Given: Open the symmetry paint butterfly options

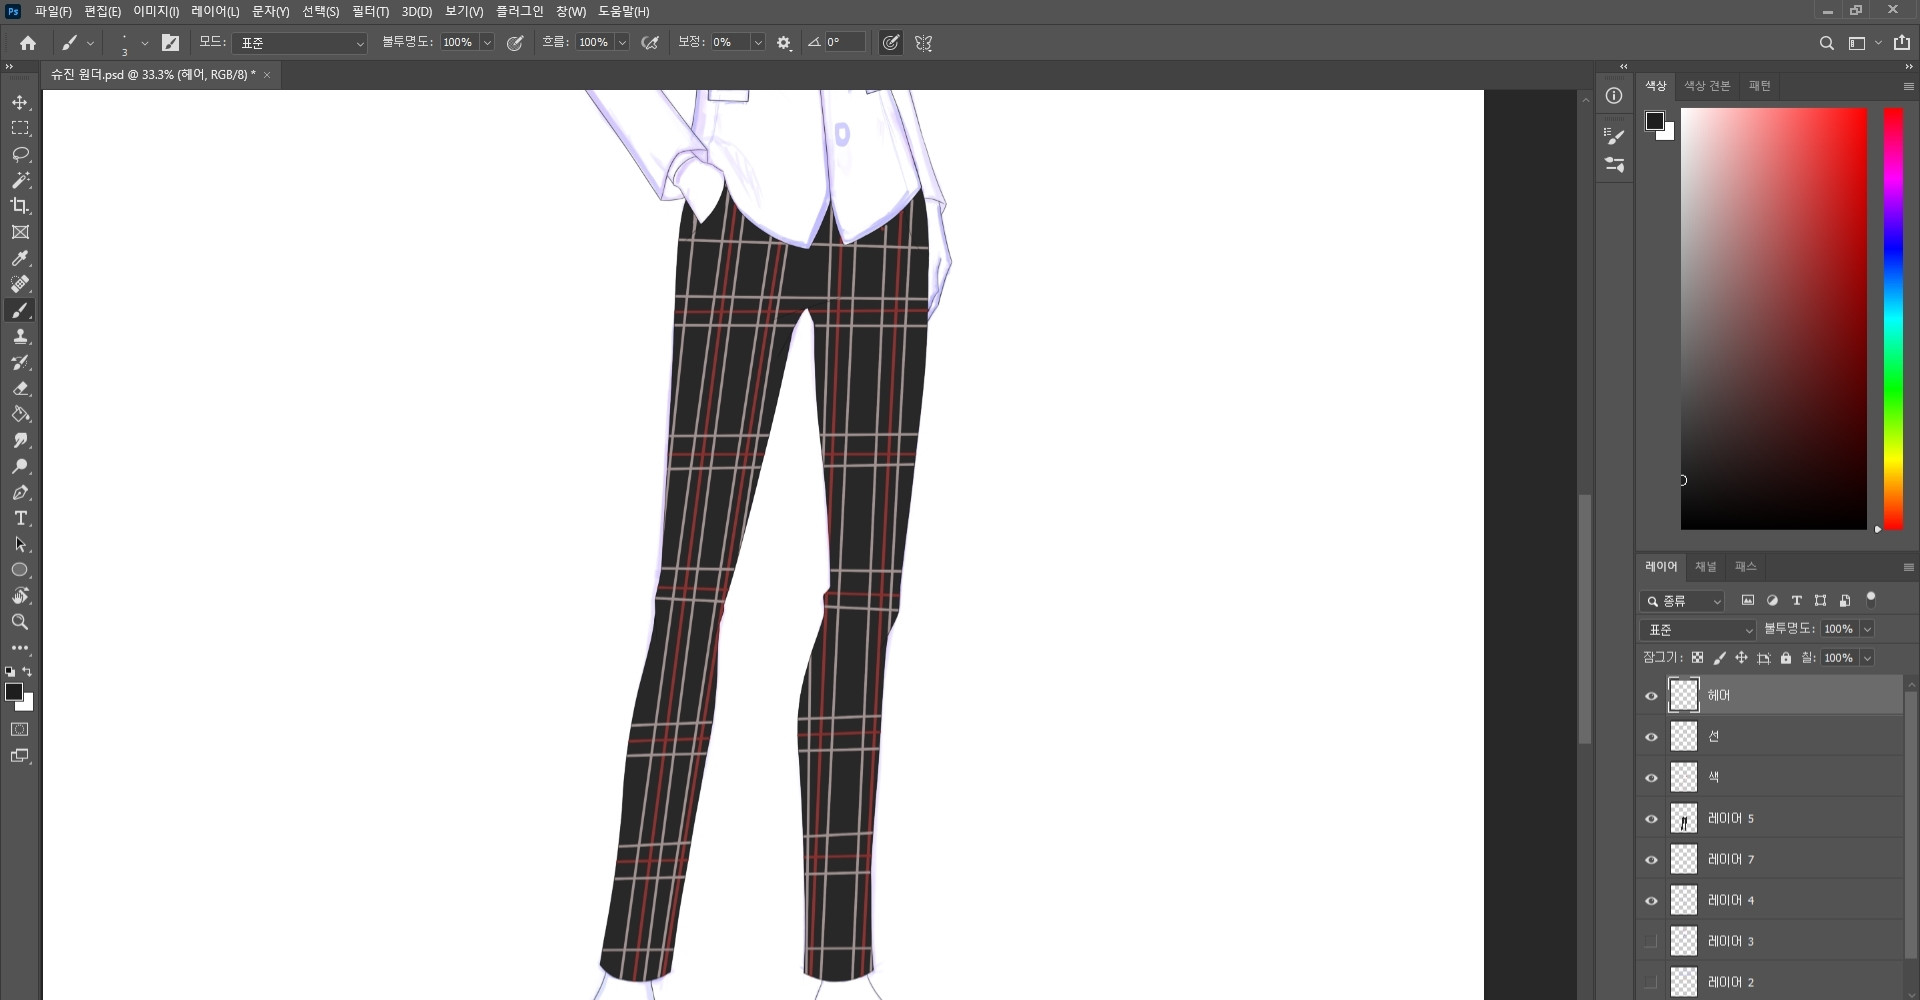Looking at the screenshot, I should [x=923, y=43].
